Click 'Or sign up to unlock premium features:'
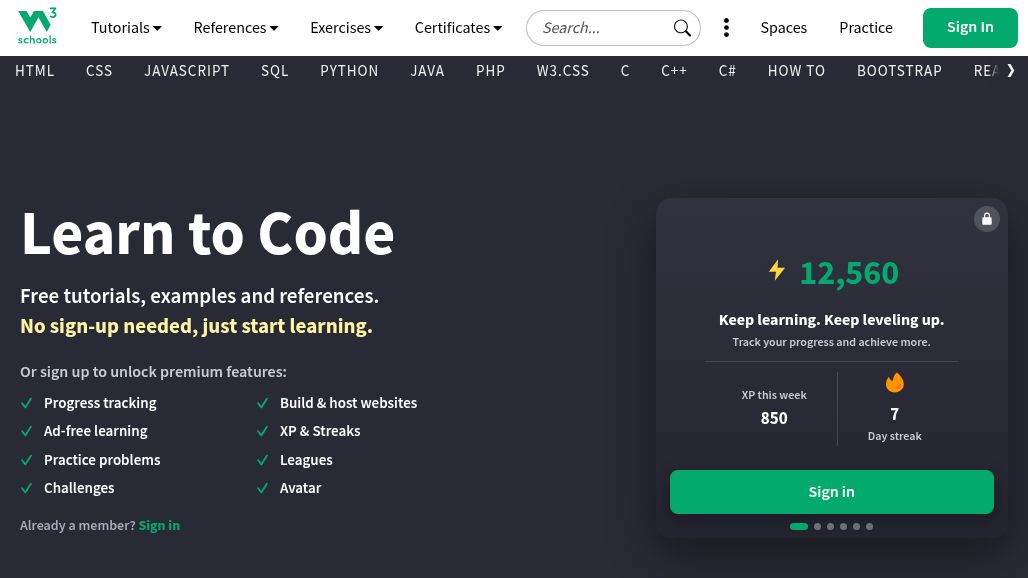 click(153, 372)
